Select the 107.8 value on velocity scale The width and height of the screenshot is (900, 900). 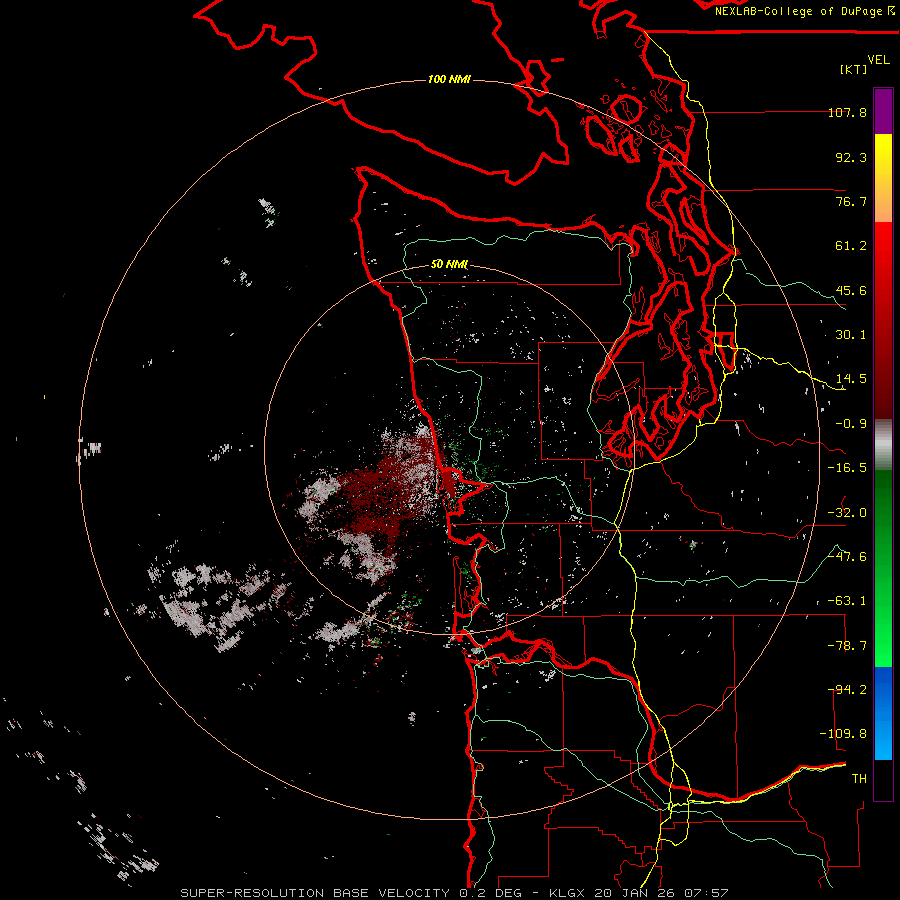point(847,112)
